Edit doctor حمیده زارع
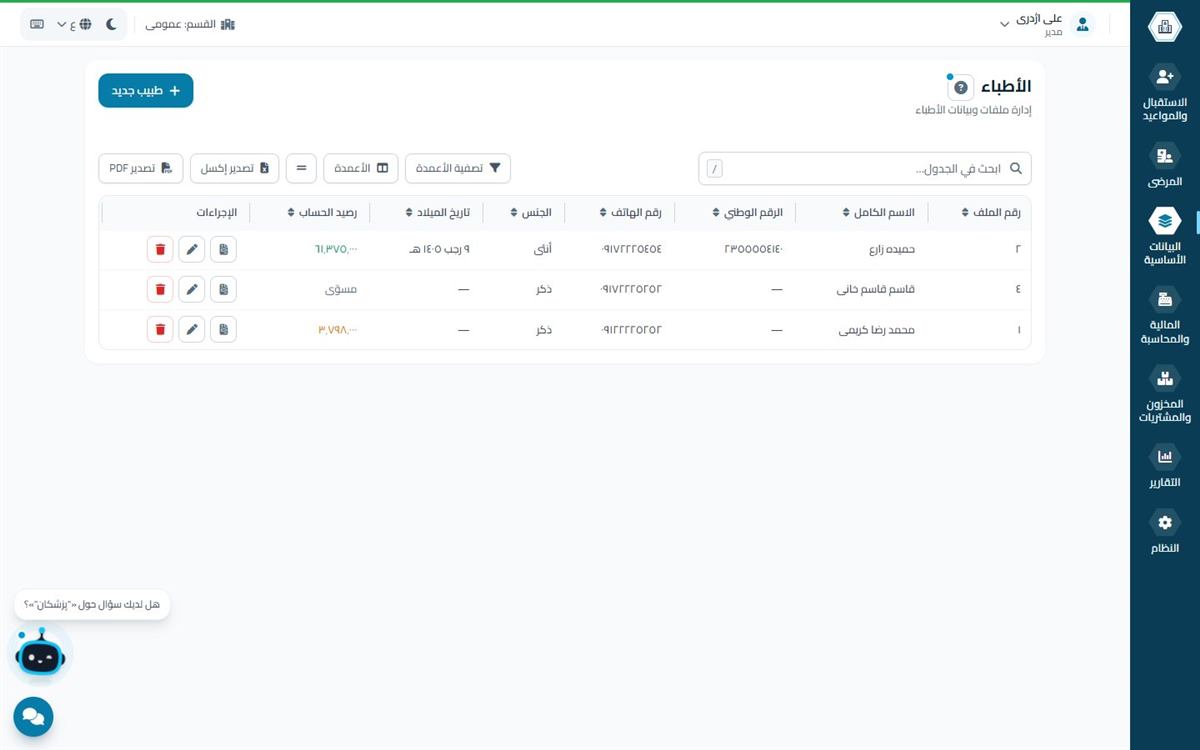This screenshot has width=1200, height=750. click(192, 249)
